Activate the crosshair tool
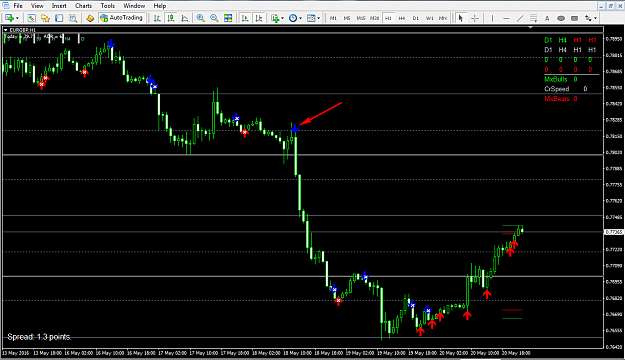Image resolution: width=625 pixels, height=360 pixels. coord(475,18)
